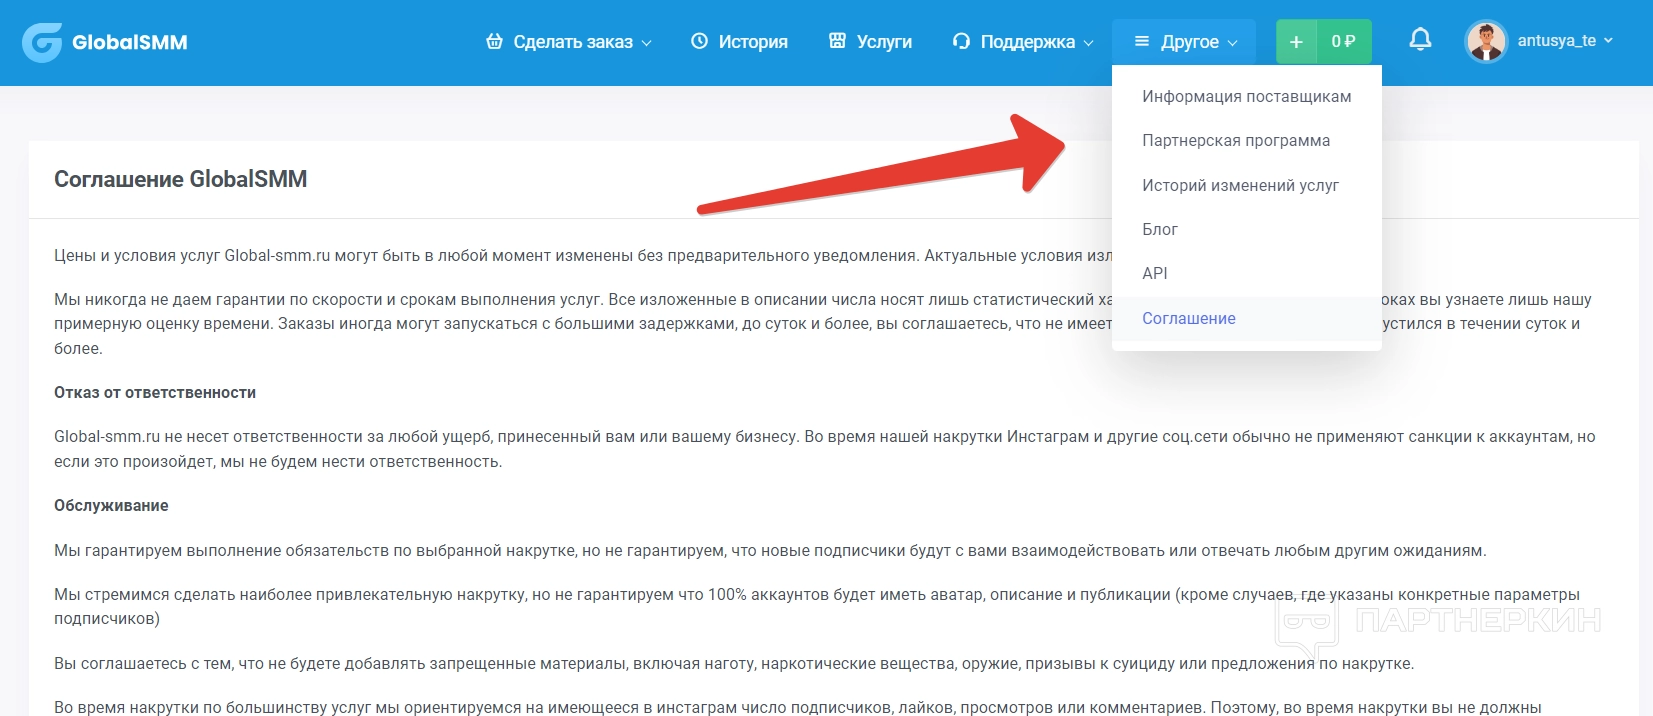This screenshot has height=716, width=1653.
Task: Click paragraph starting Global-smm.ru не несет ответственности
Action: 825,449
